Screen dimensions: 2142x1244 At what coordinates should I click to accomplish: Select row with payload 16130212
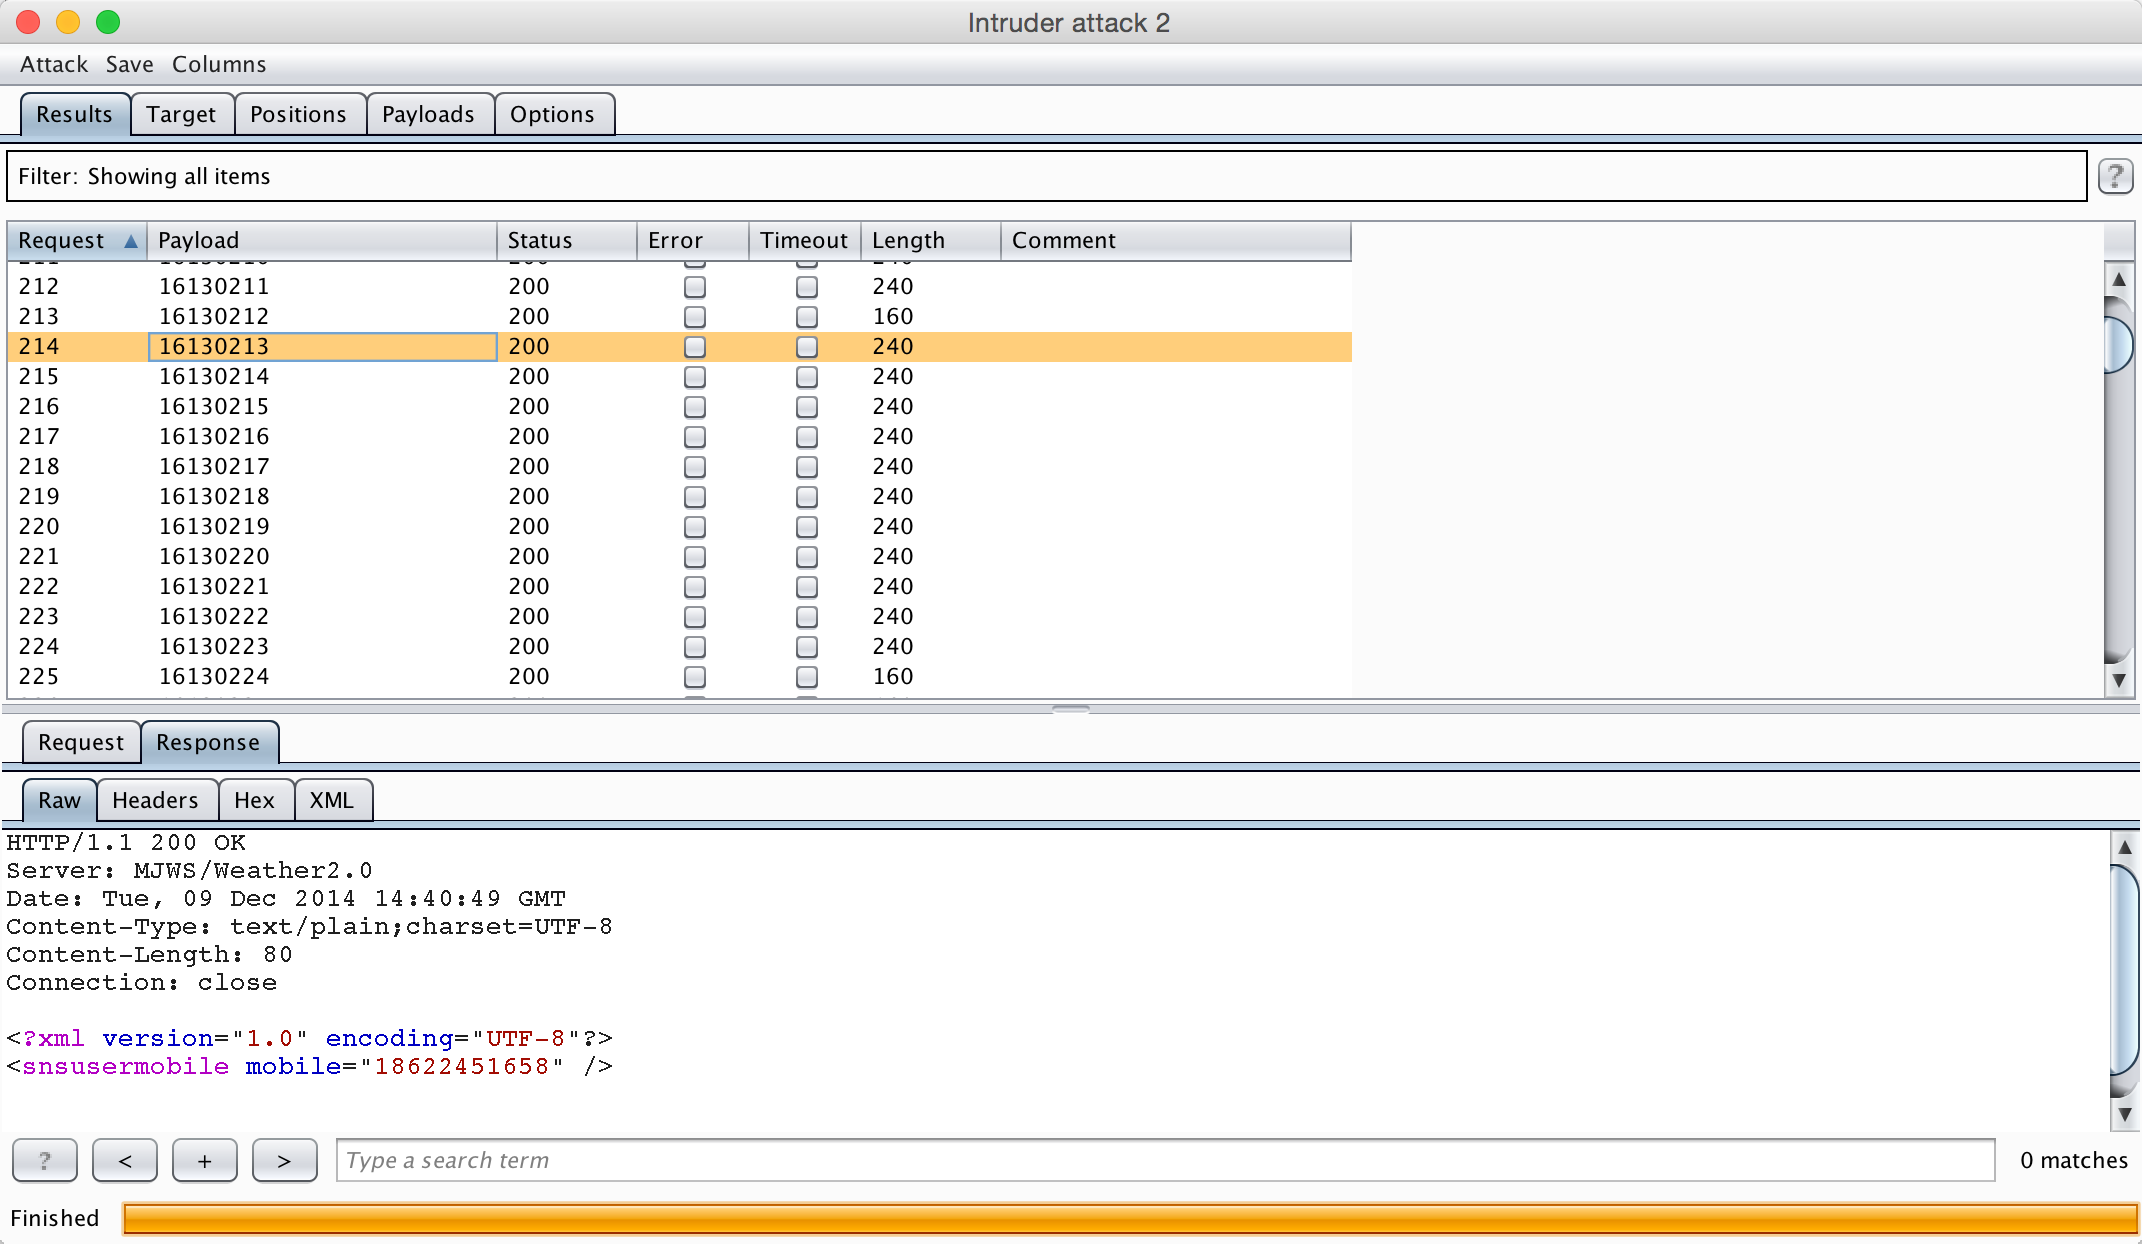(680, 317)
